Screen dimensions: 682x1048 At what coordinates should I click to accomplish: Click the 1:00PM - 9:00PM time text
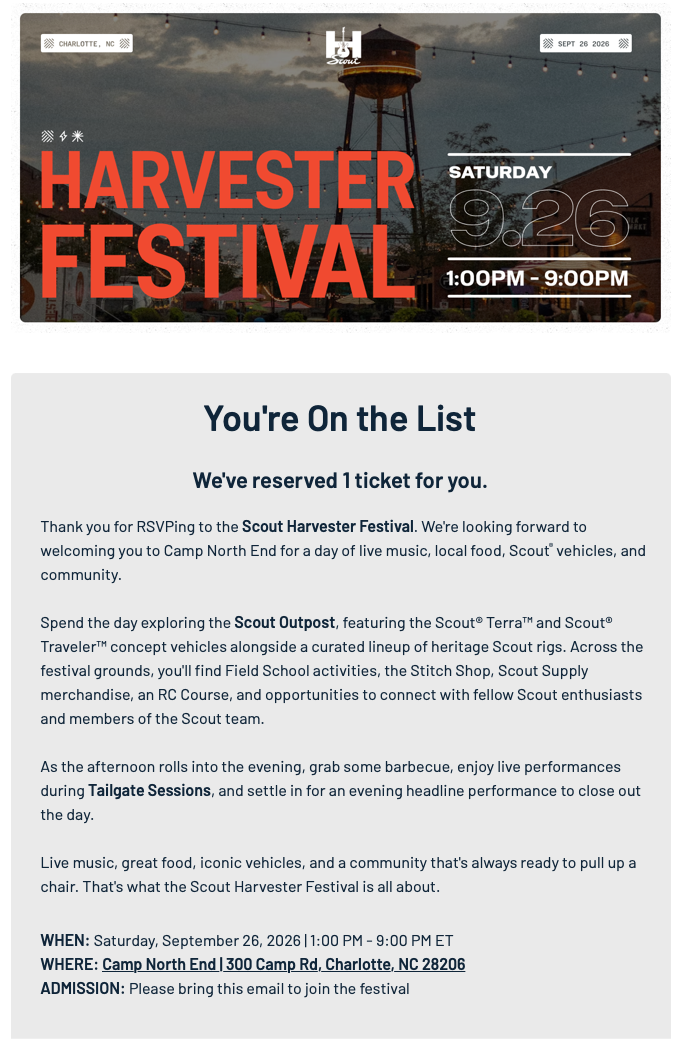pos(538,278)
